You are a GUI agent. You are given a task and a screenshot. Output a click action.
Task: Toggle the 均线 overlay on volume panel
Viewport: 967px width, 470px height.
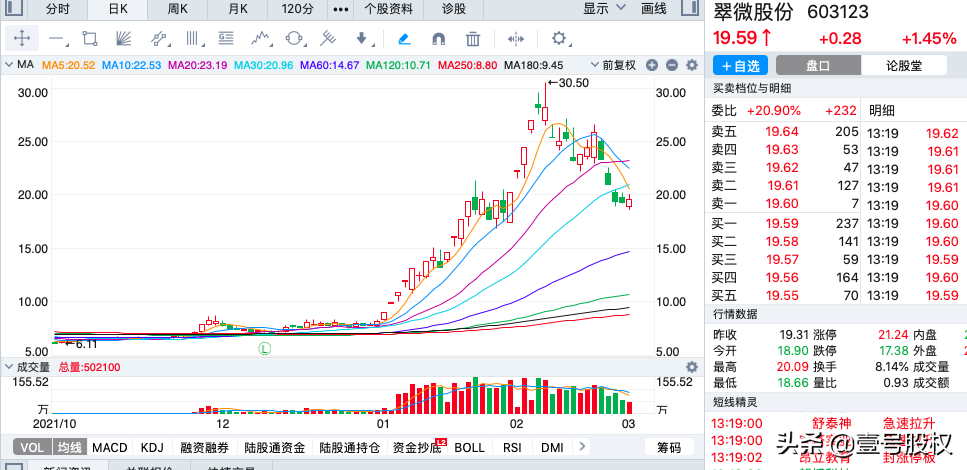click(x=67, y=448)
